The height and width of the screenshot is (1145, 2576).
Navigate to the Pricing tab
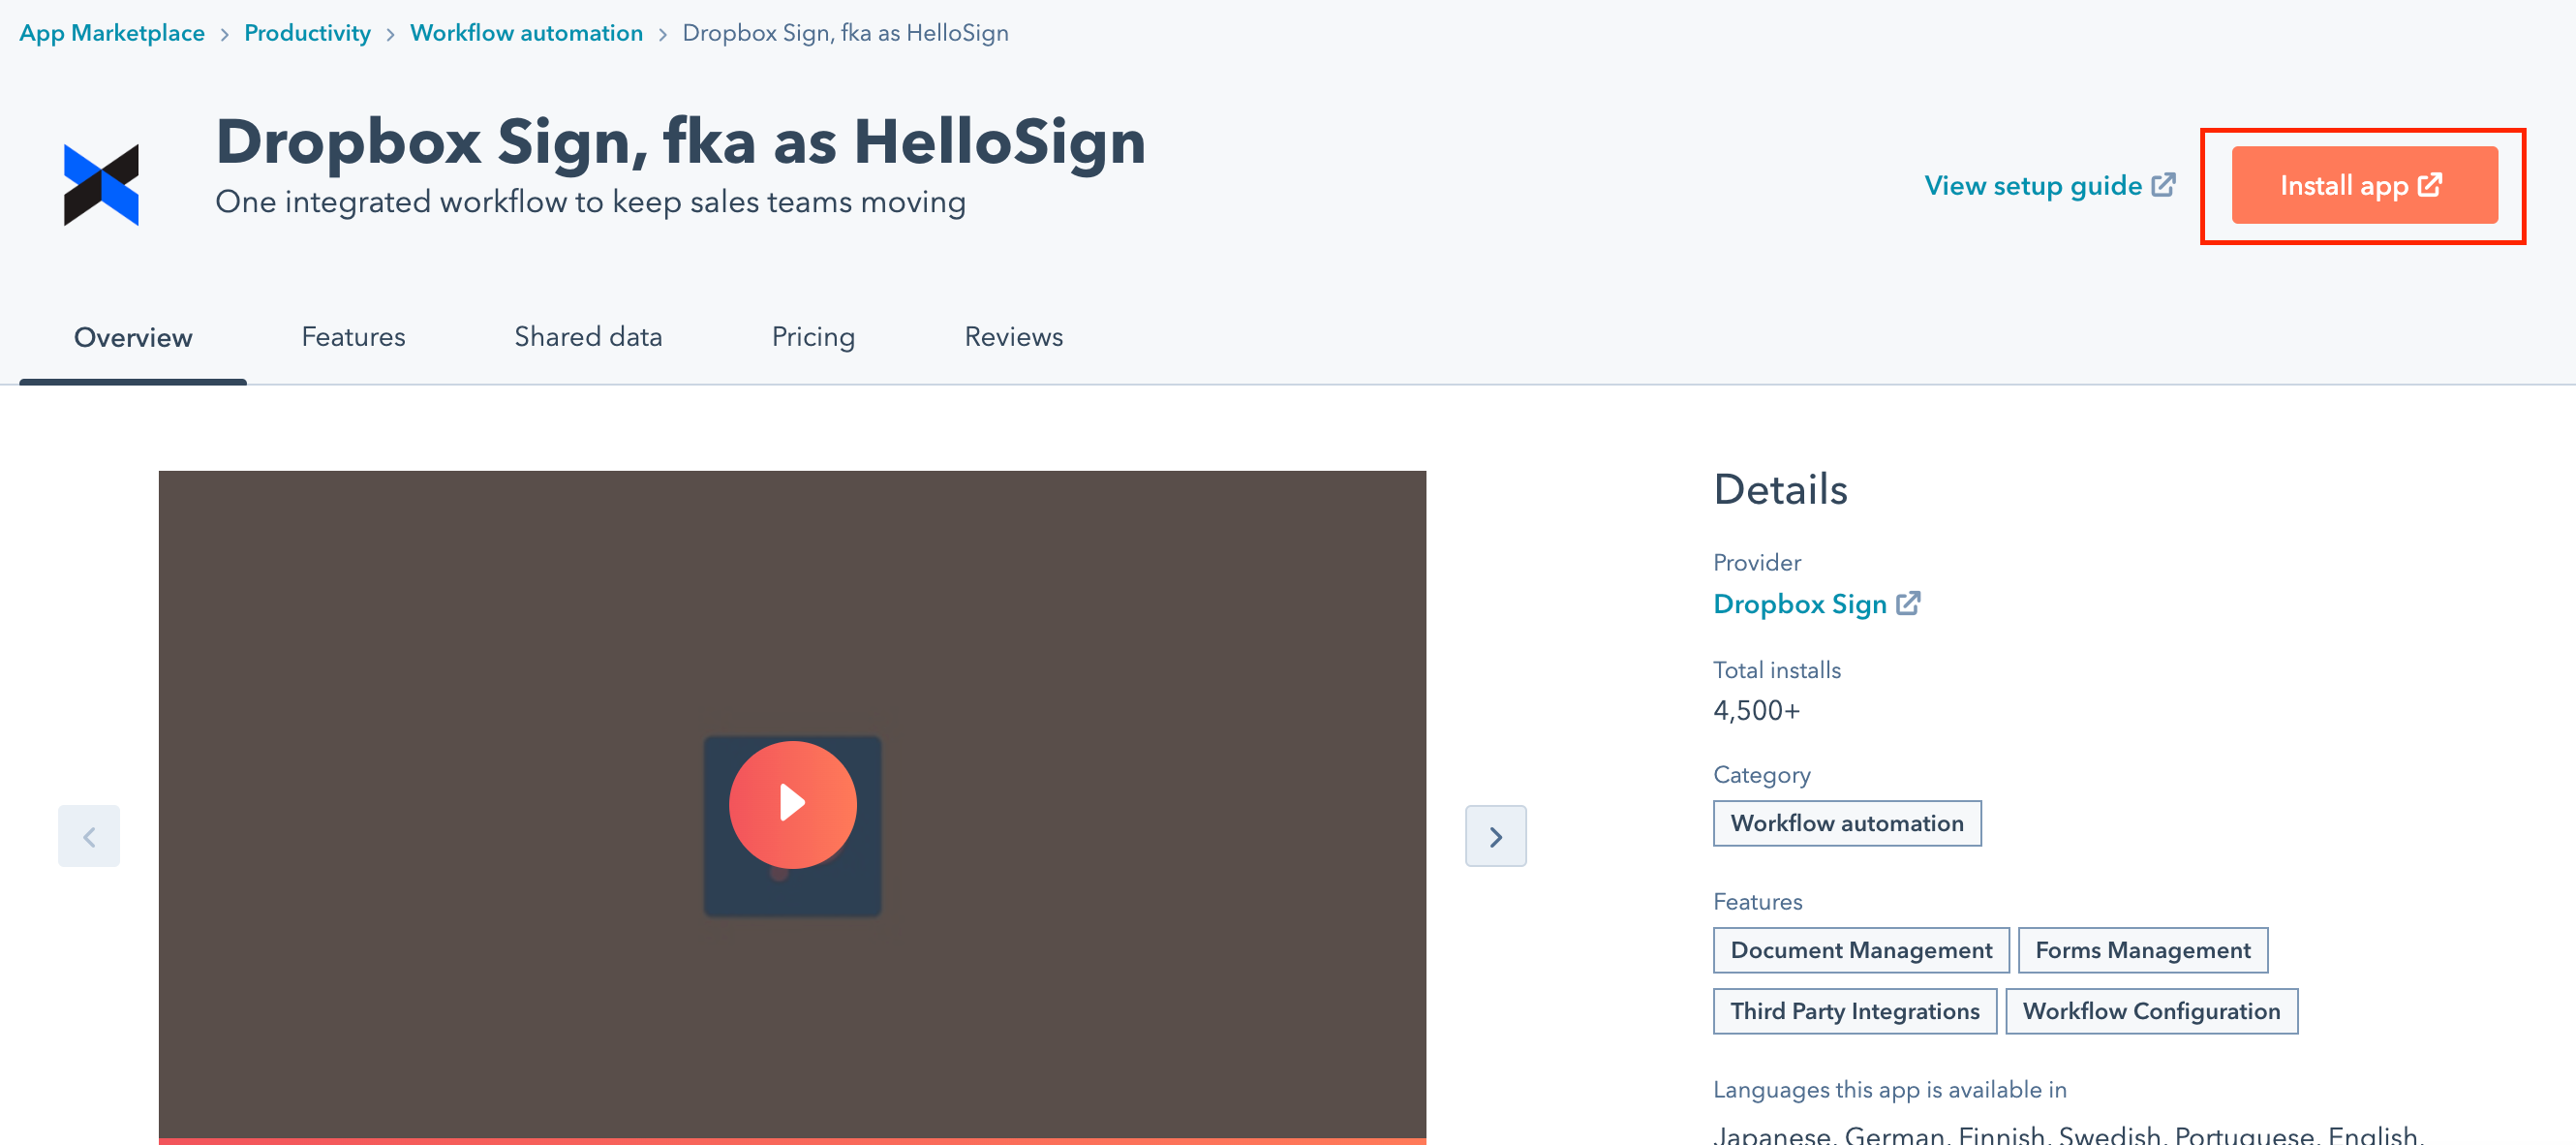tap(812, 337)
